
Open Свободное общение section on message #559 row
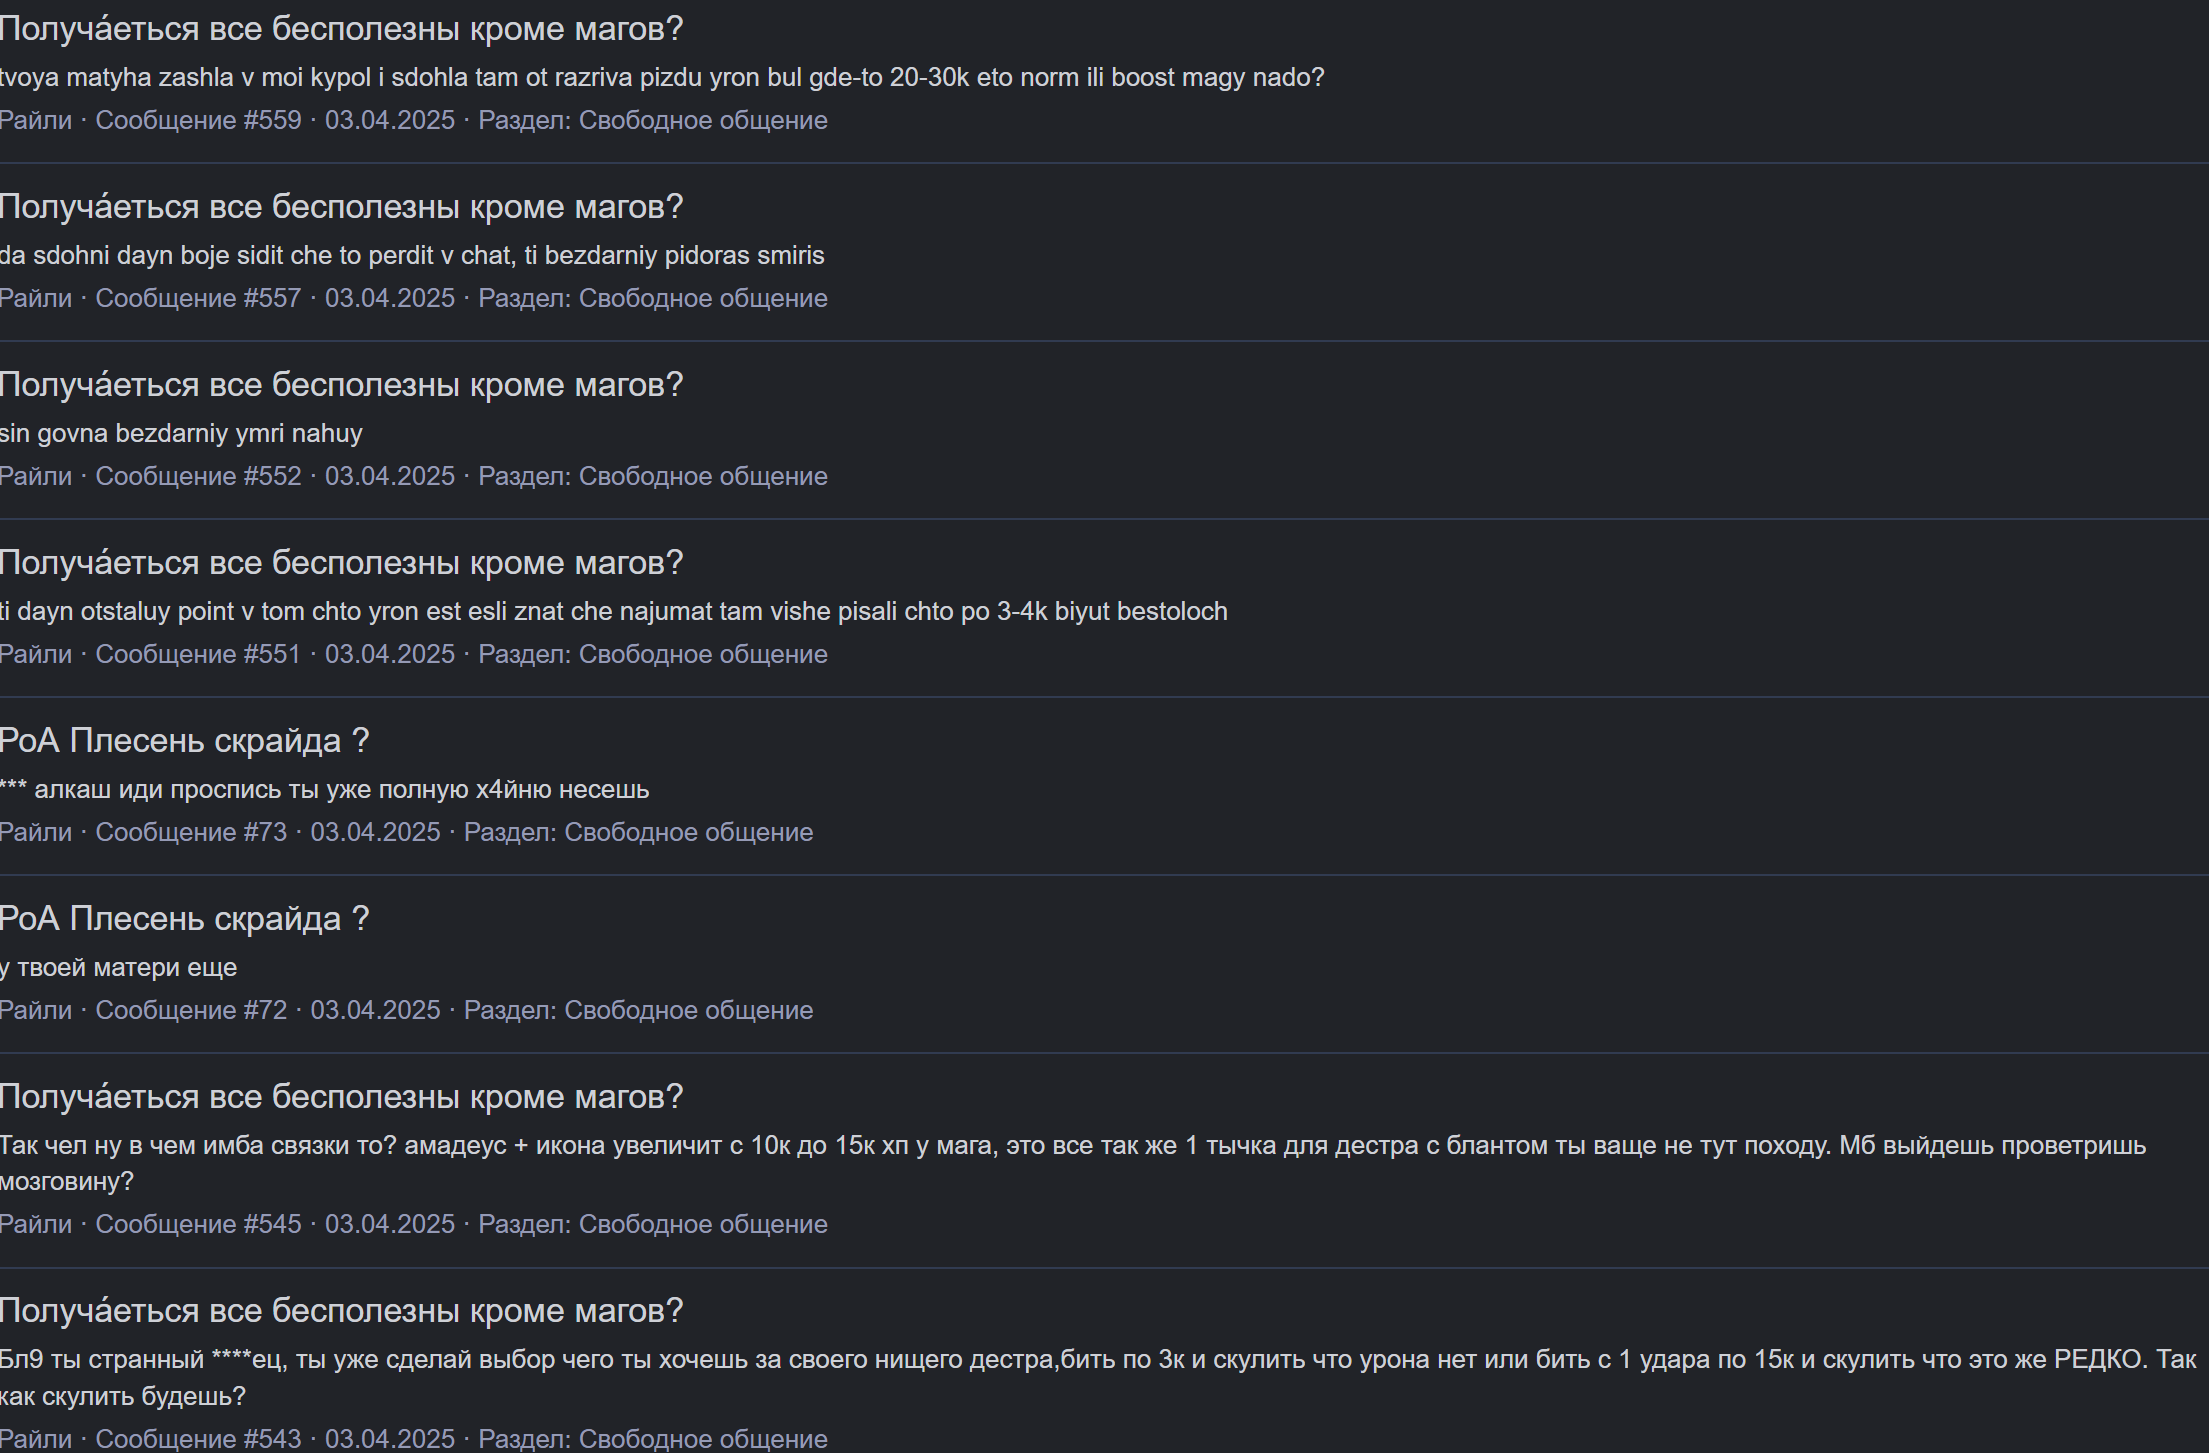[x=702, y=120]
